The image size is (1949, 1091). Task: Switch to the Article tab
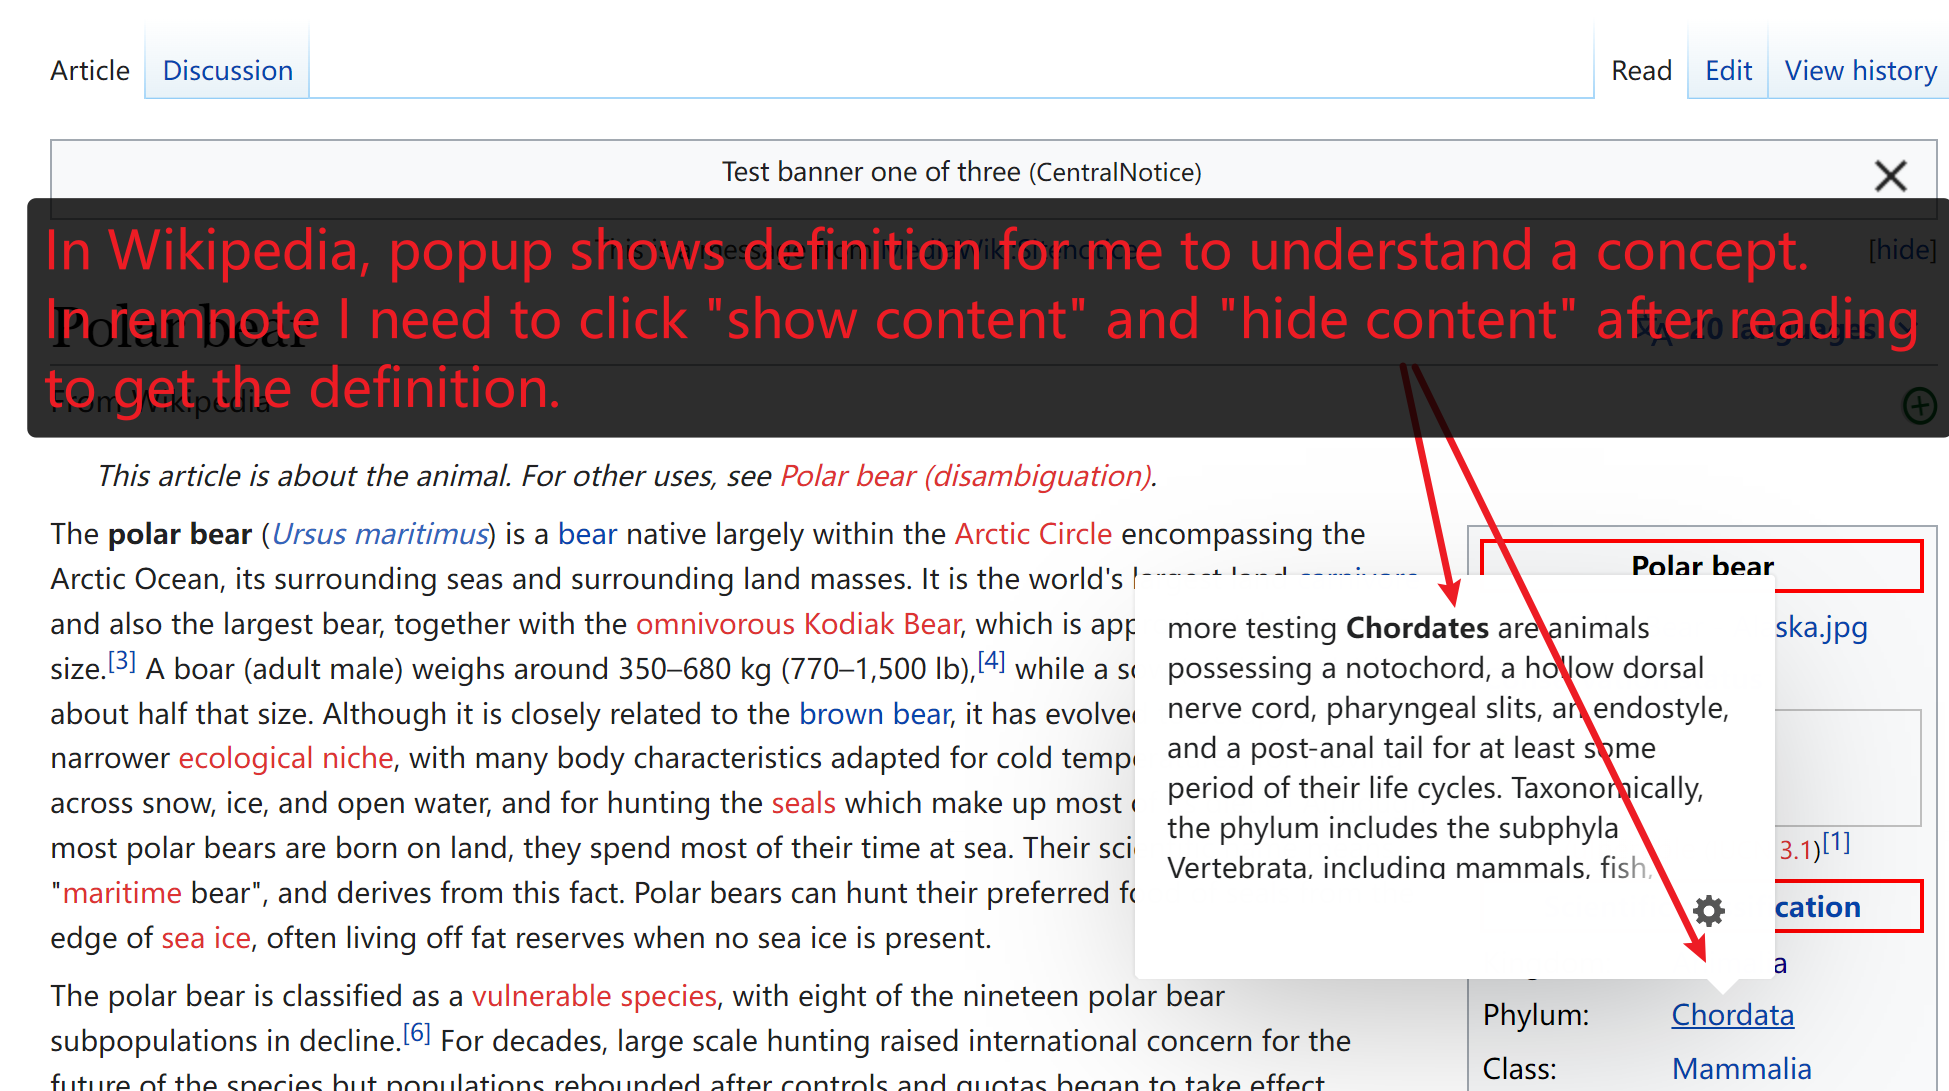click(90, 71)
